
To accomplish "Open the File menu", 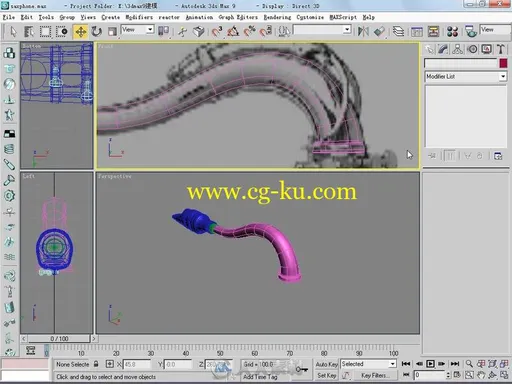I will 9,17.
